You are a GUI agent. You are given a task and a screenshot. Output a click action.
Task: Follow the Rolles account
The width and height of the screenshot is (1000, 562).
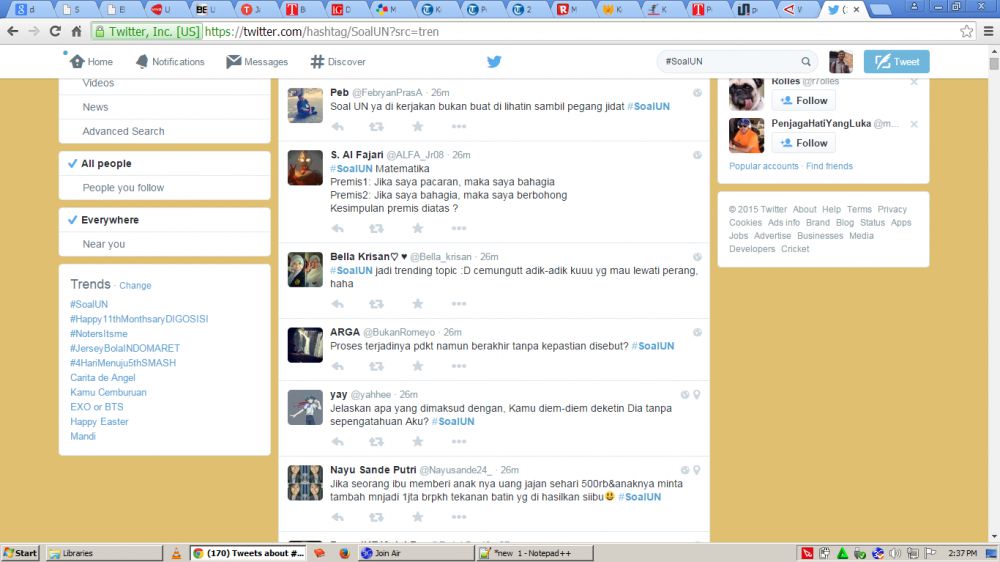(x=804, y=101)
